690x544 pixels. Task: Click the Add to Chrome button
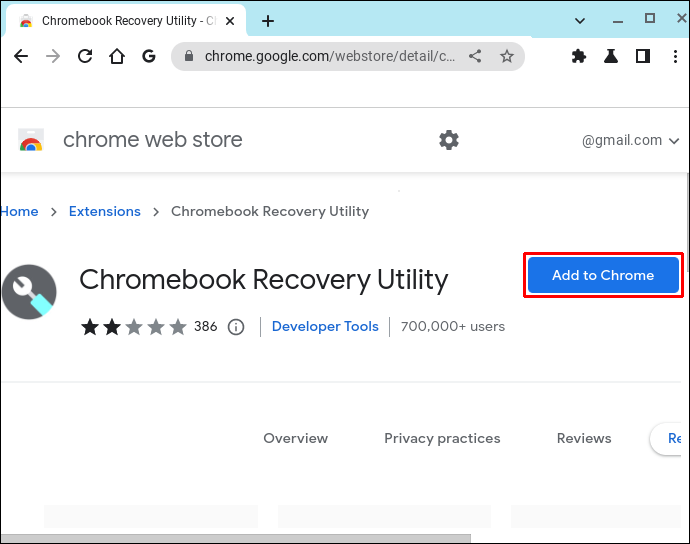click(x=603, y=275)
